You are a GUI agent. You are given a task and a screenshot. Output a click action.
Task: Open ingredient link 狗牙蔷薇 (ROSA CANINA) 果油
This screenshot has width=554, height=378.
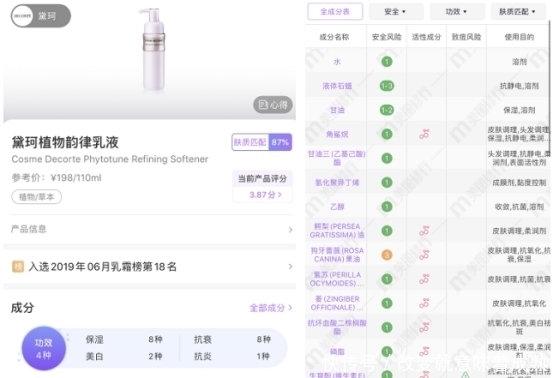[337, 255]
